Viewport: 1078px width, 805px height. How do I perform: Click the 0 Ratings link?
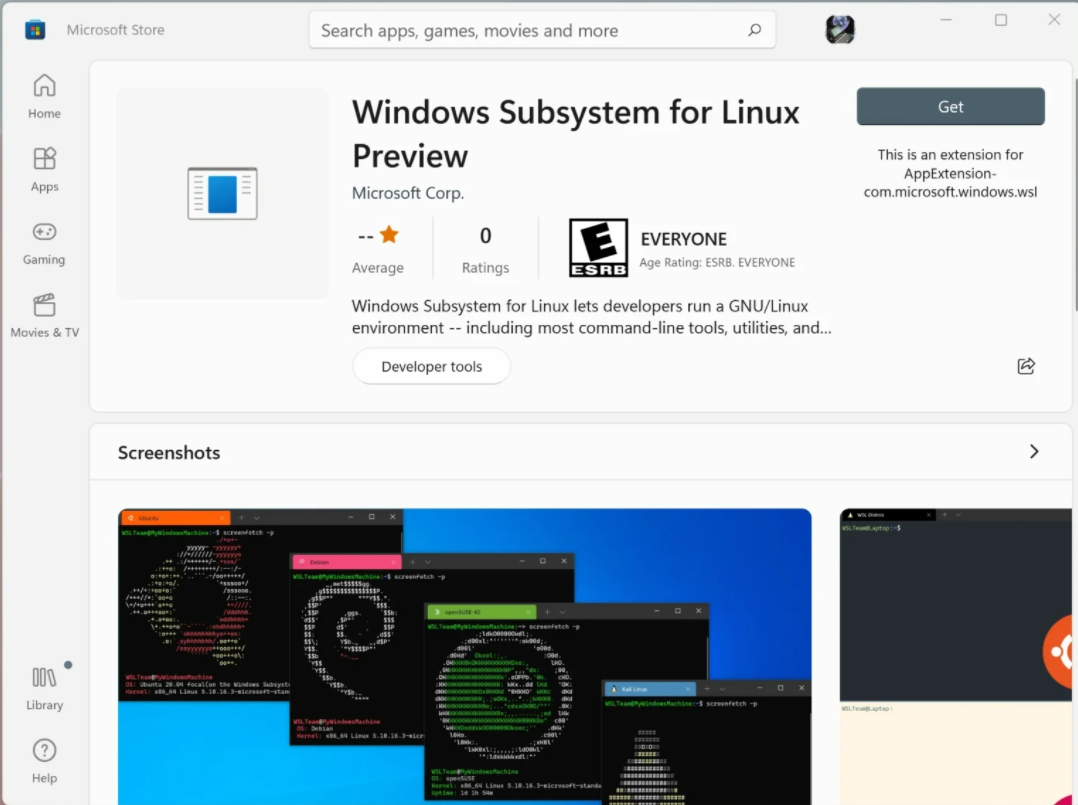click(485, 247)
